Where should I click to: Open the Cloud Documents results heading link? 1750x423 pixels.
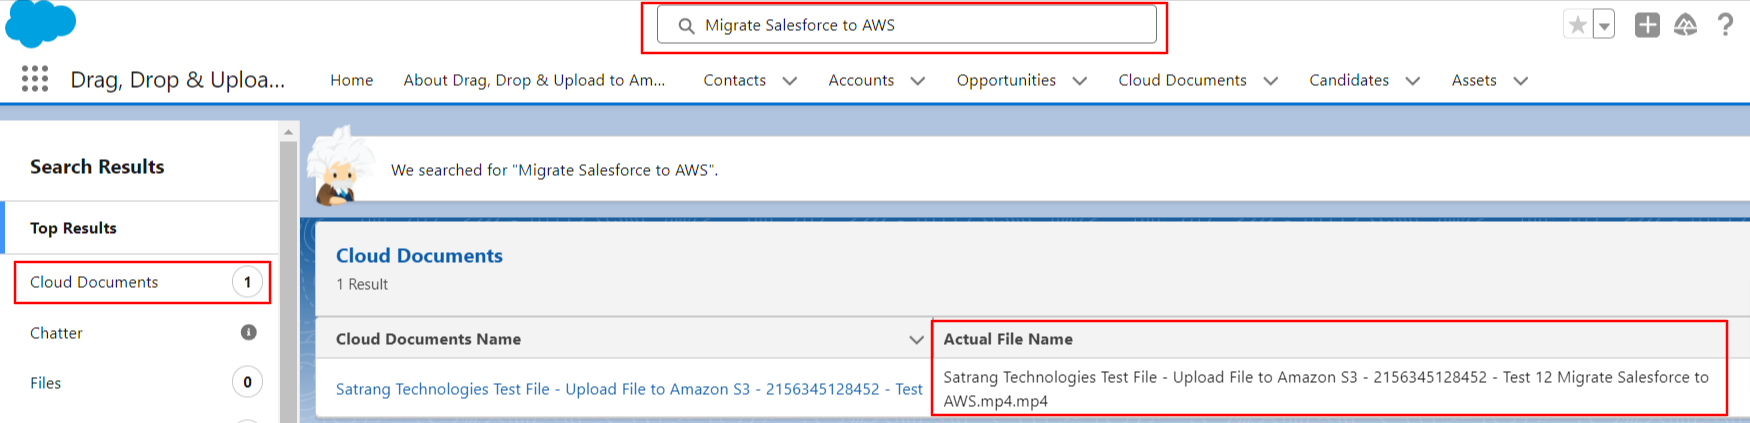419,256
